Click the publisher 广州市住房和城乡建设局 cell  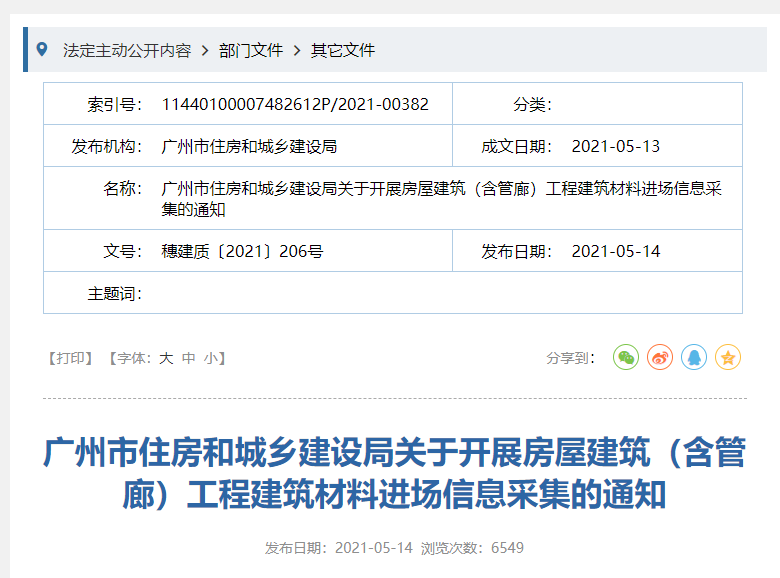tap(249, 146)
